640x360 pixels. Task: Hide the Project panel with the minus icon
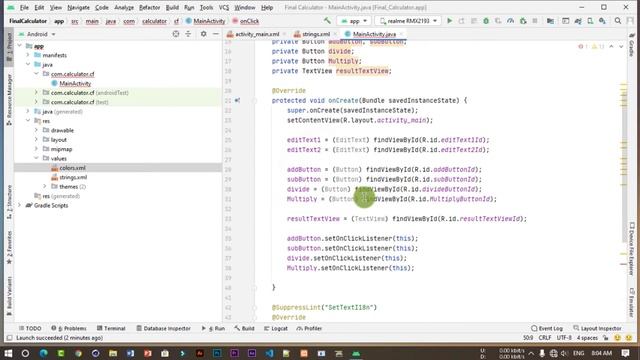click(216, 34)
